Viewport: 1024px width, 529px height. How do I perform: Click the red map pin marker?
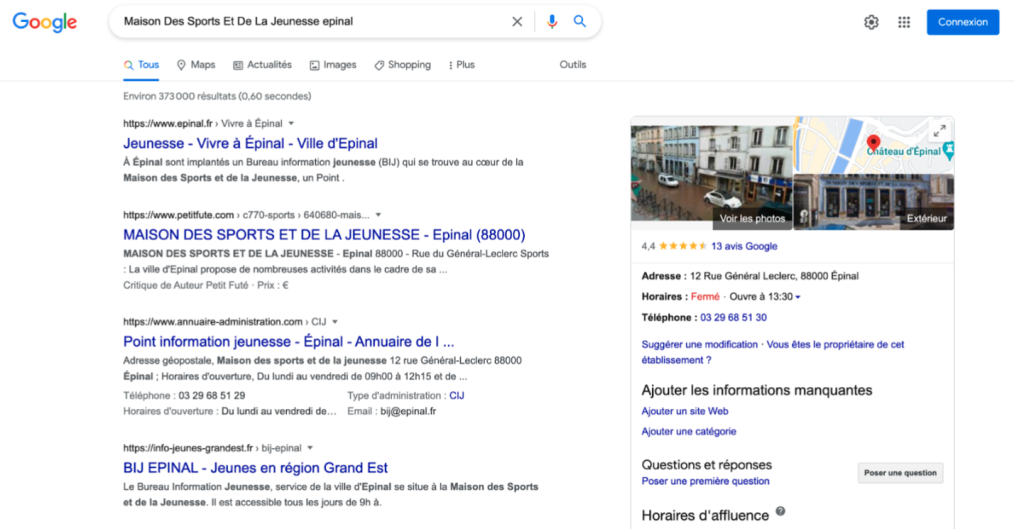(x=873, y=143)
